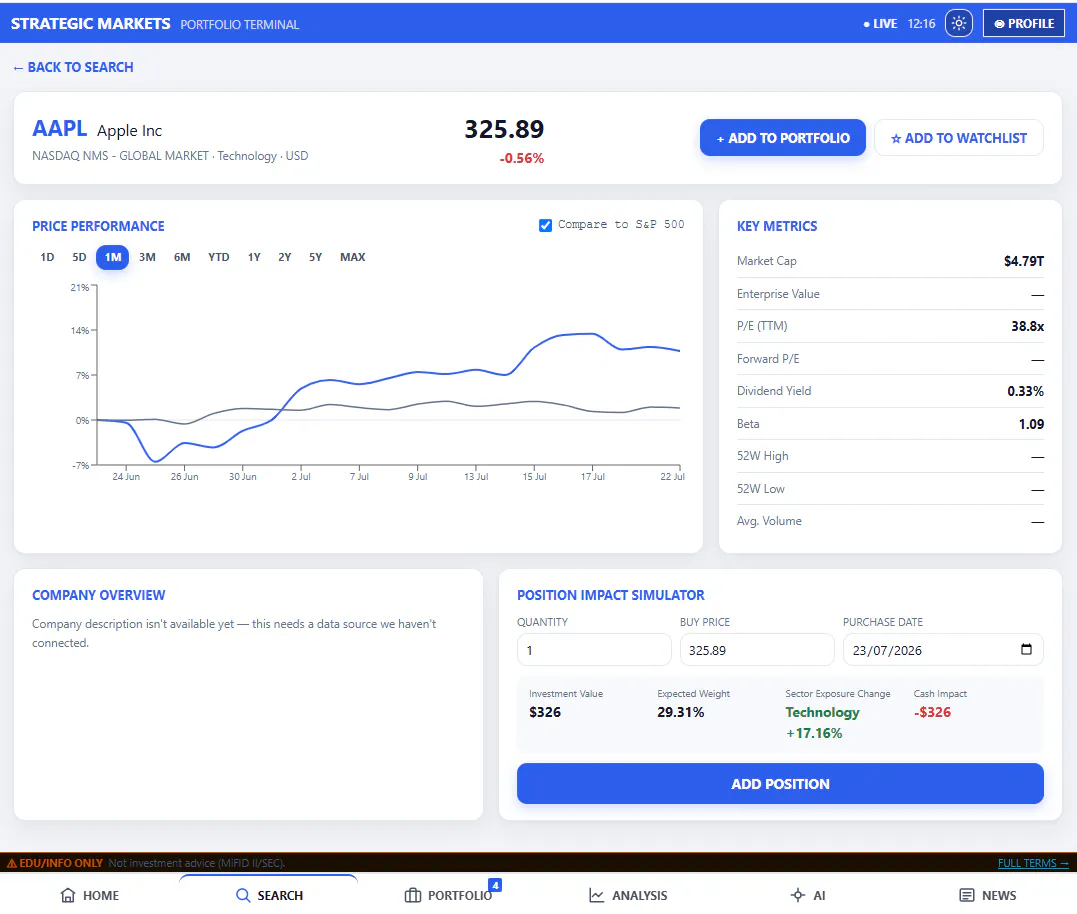This screenshot has width=1077, height=914.
Task: Select the 1M chart range
Action: 113,257
